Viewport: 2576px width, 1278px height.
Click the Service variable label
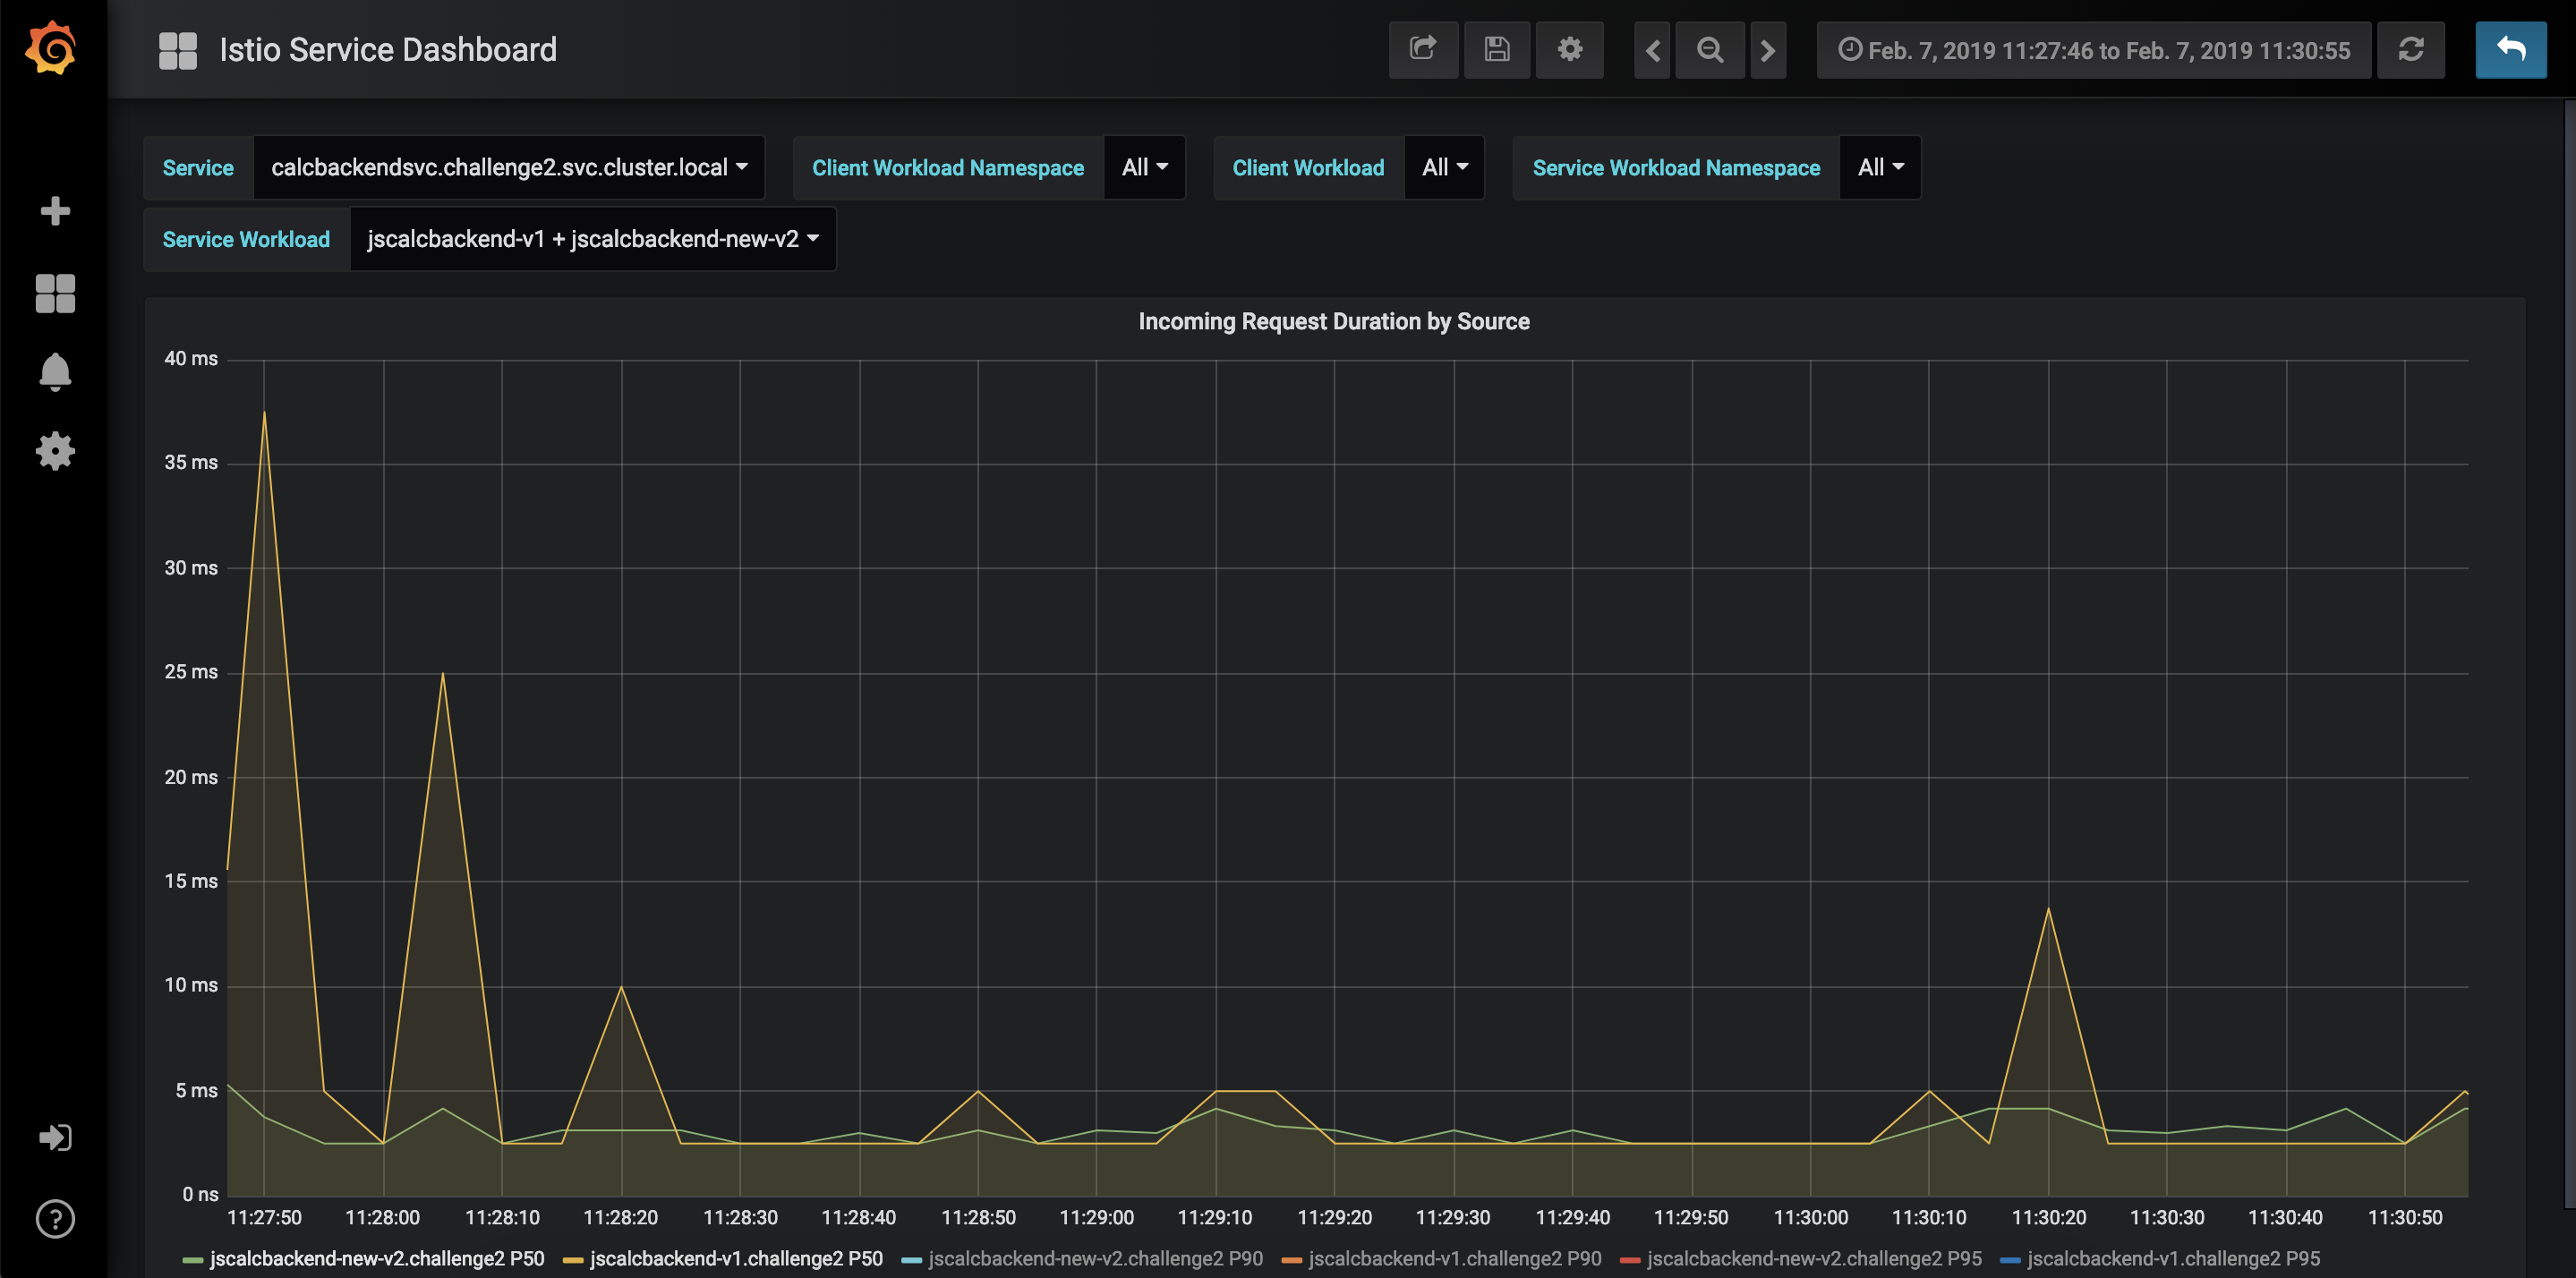tap(198, 168)
